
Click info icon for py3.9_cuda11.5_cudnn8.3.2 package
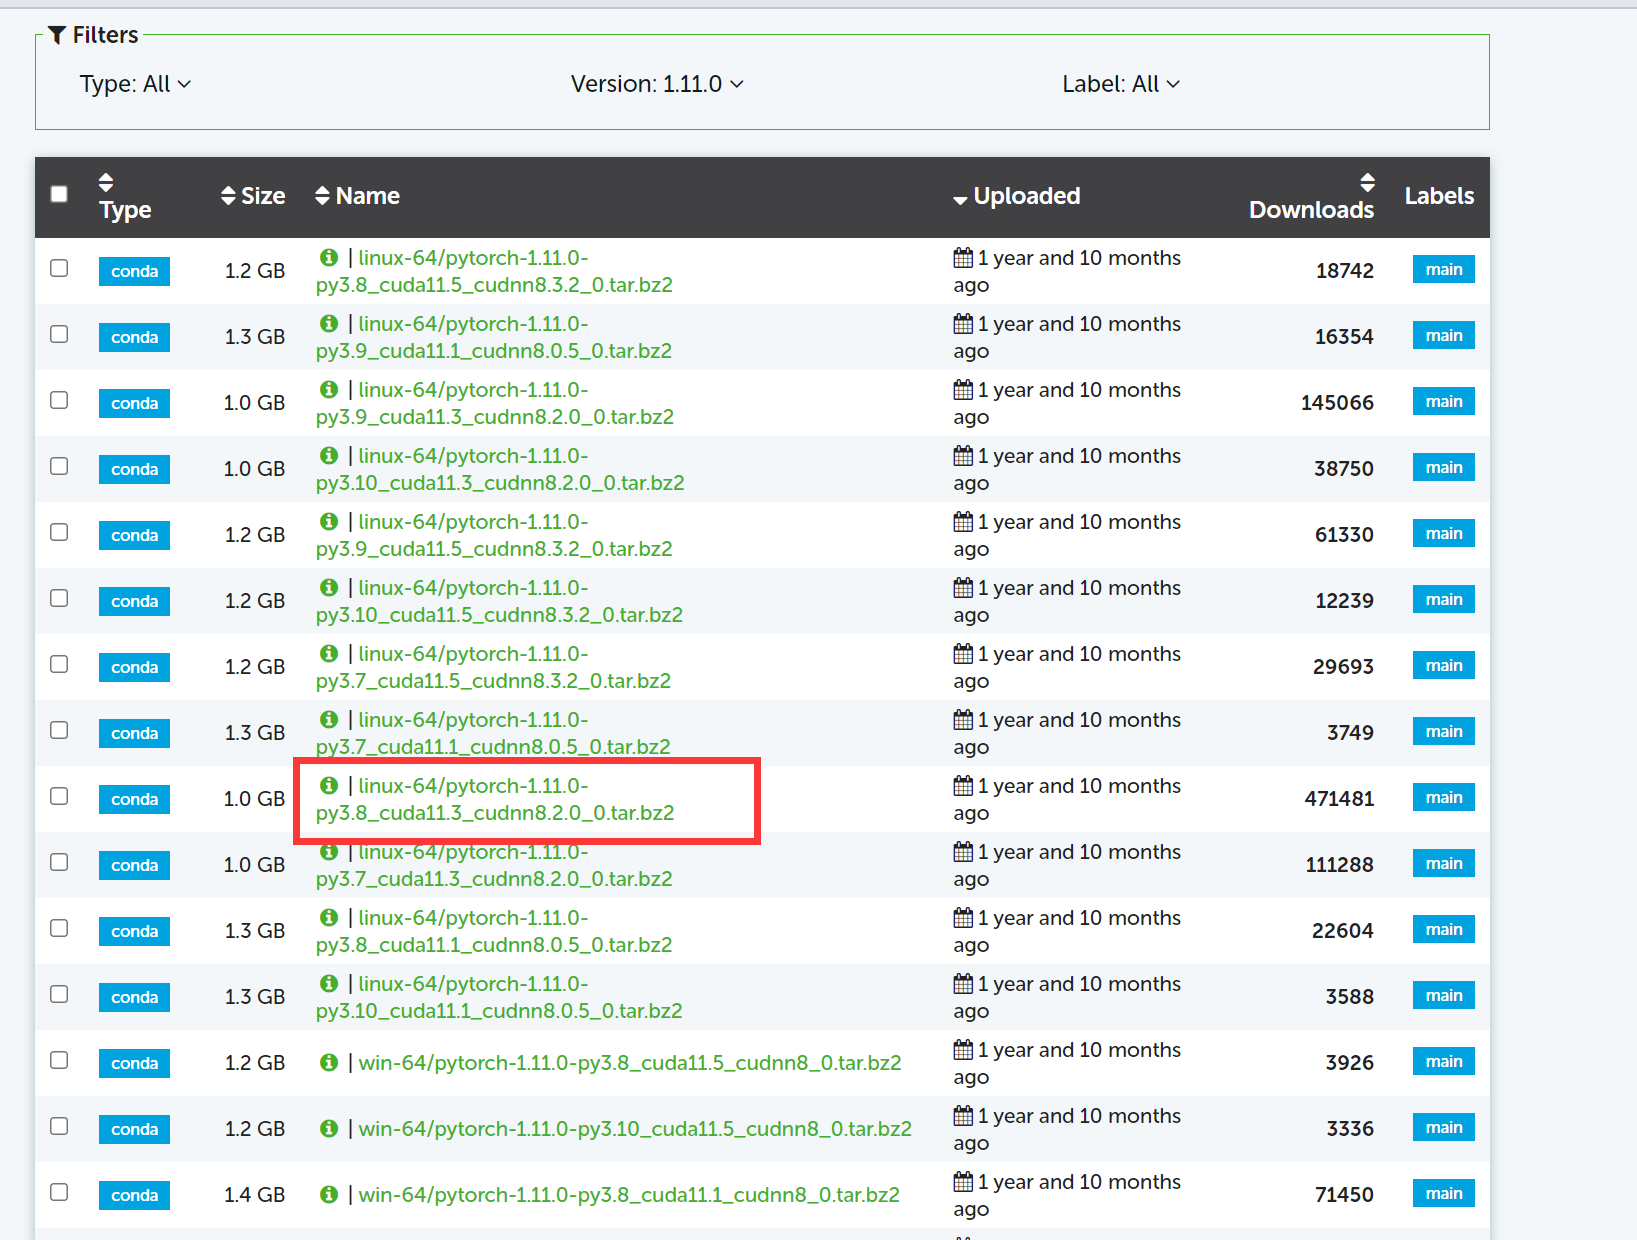[328, 521]
